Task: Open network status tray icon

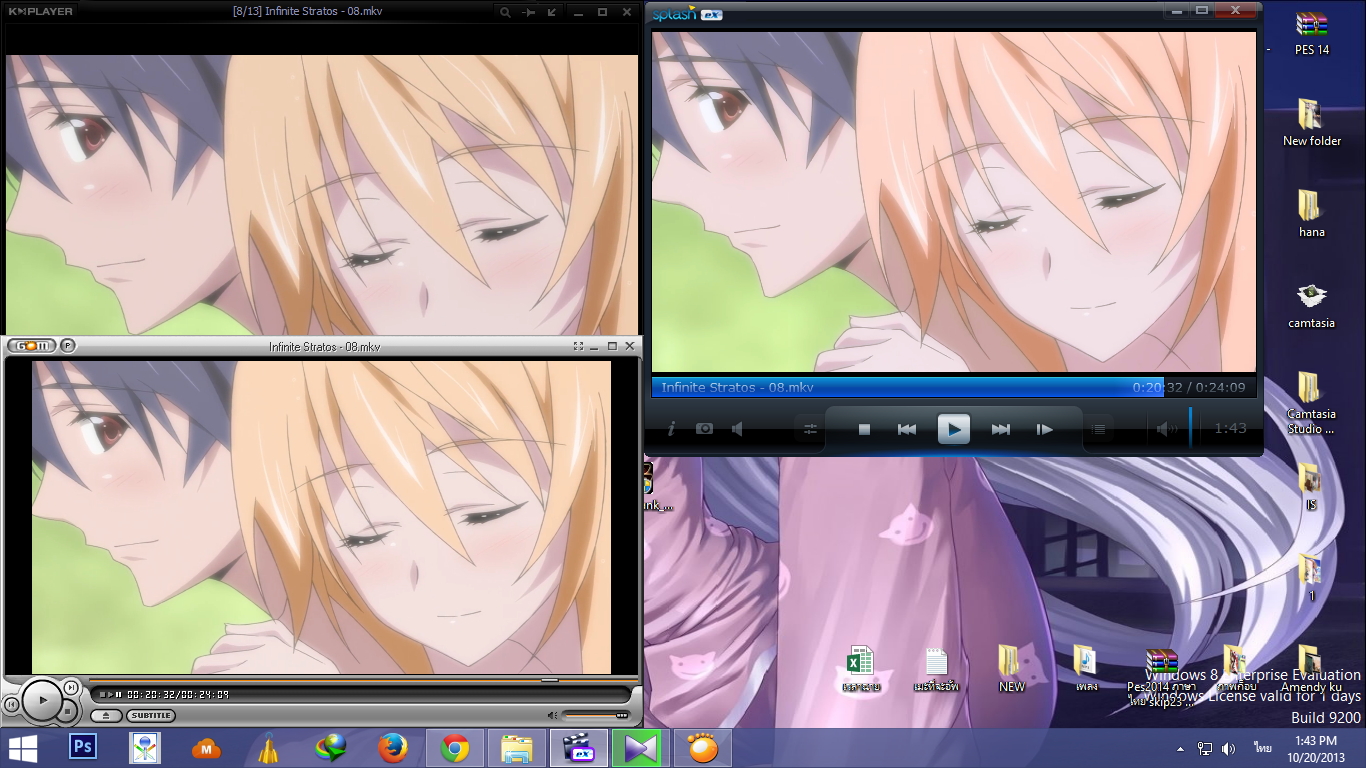Action: 1205,748
